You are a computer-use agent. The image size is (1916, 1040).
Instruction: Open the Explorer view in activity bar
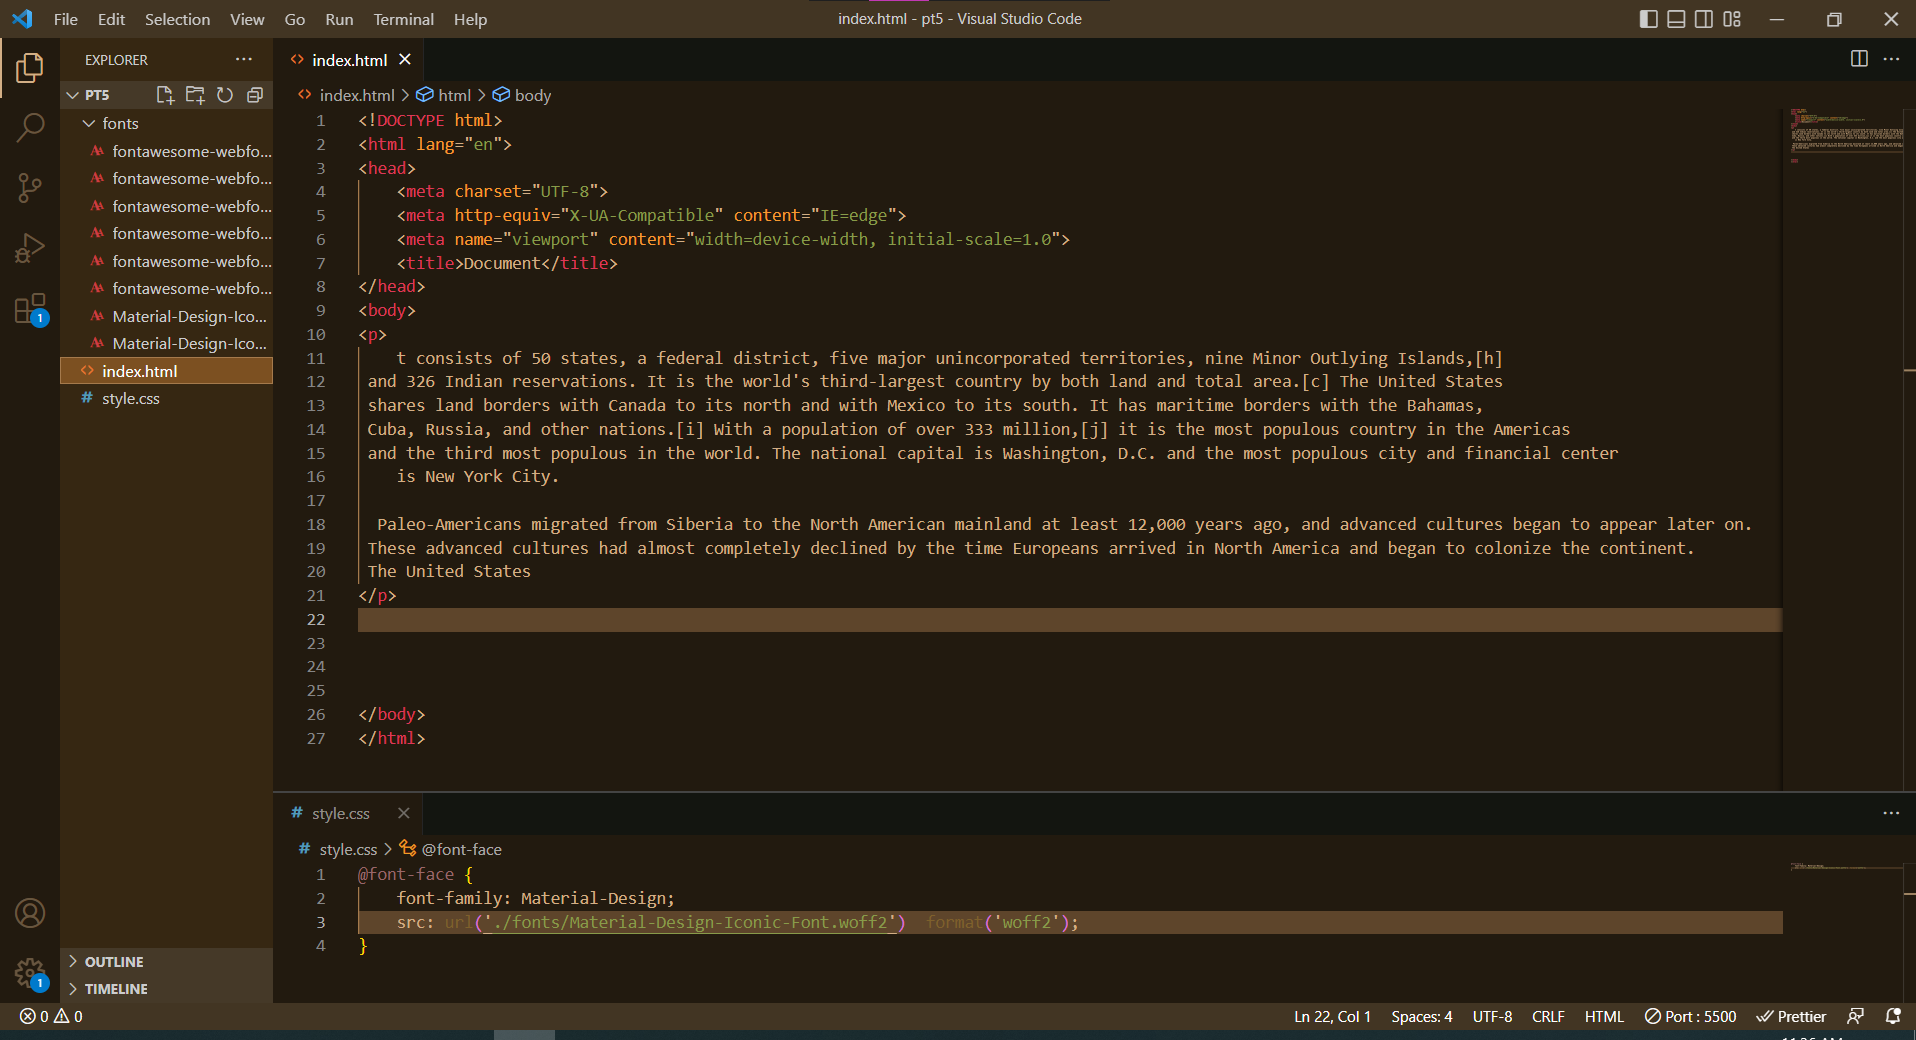pyautogui.click(x=30, y=68)
